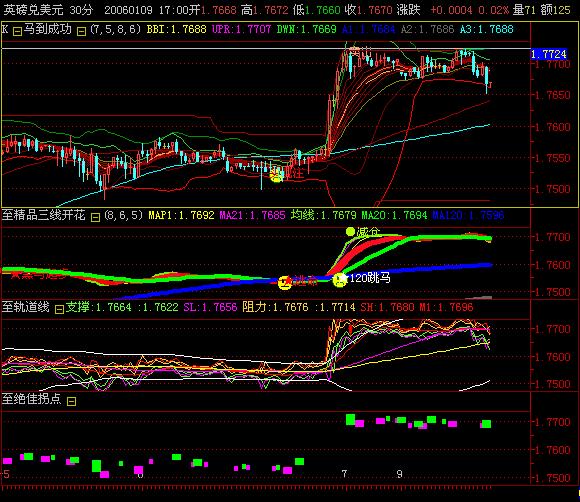Click the A1:1.7684 value
580x502 pixels.
click(x=368, y=29)
